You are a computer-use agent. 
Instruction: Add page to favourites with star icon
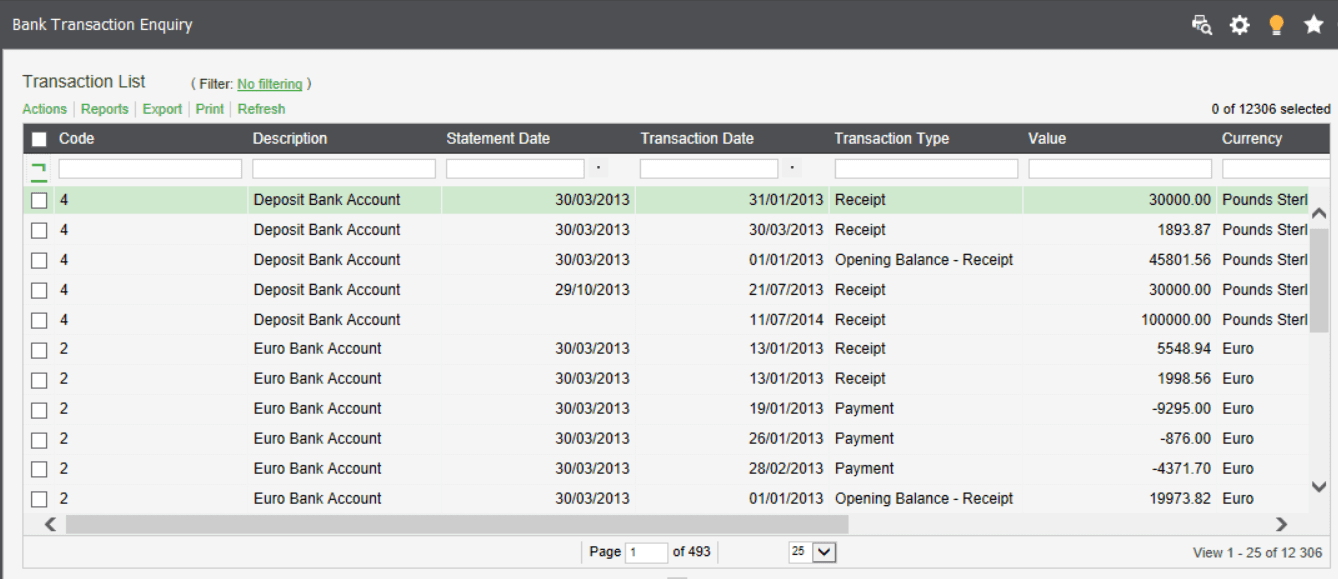click(x=1314, y=25)
